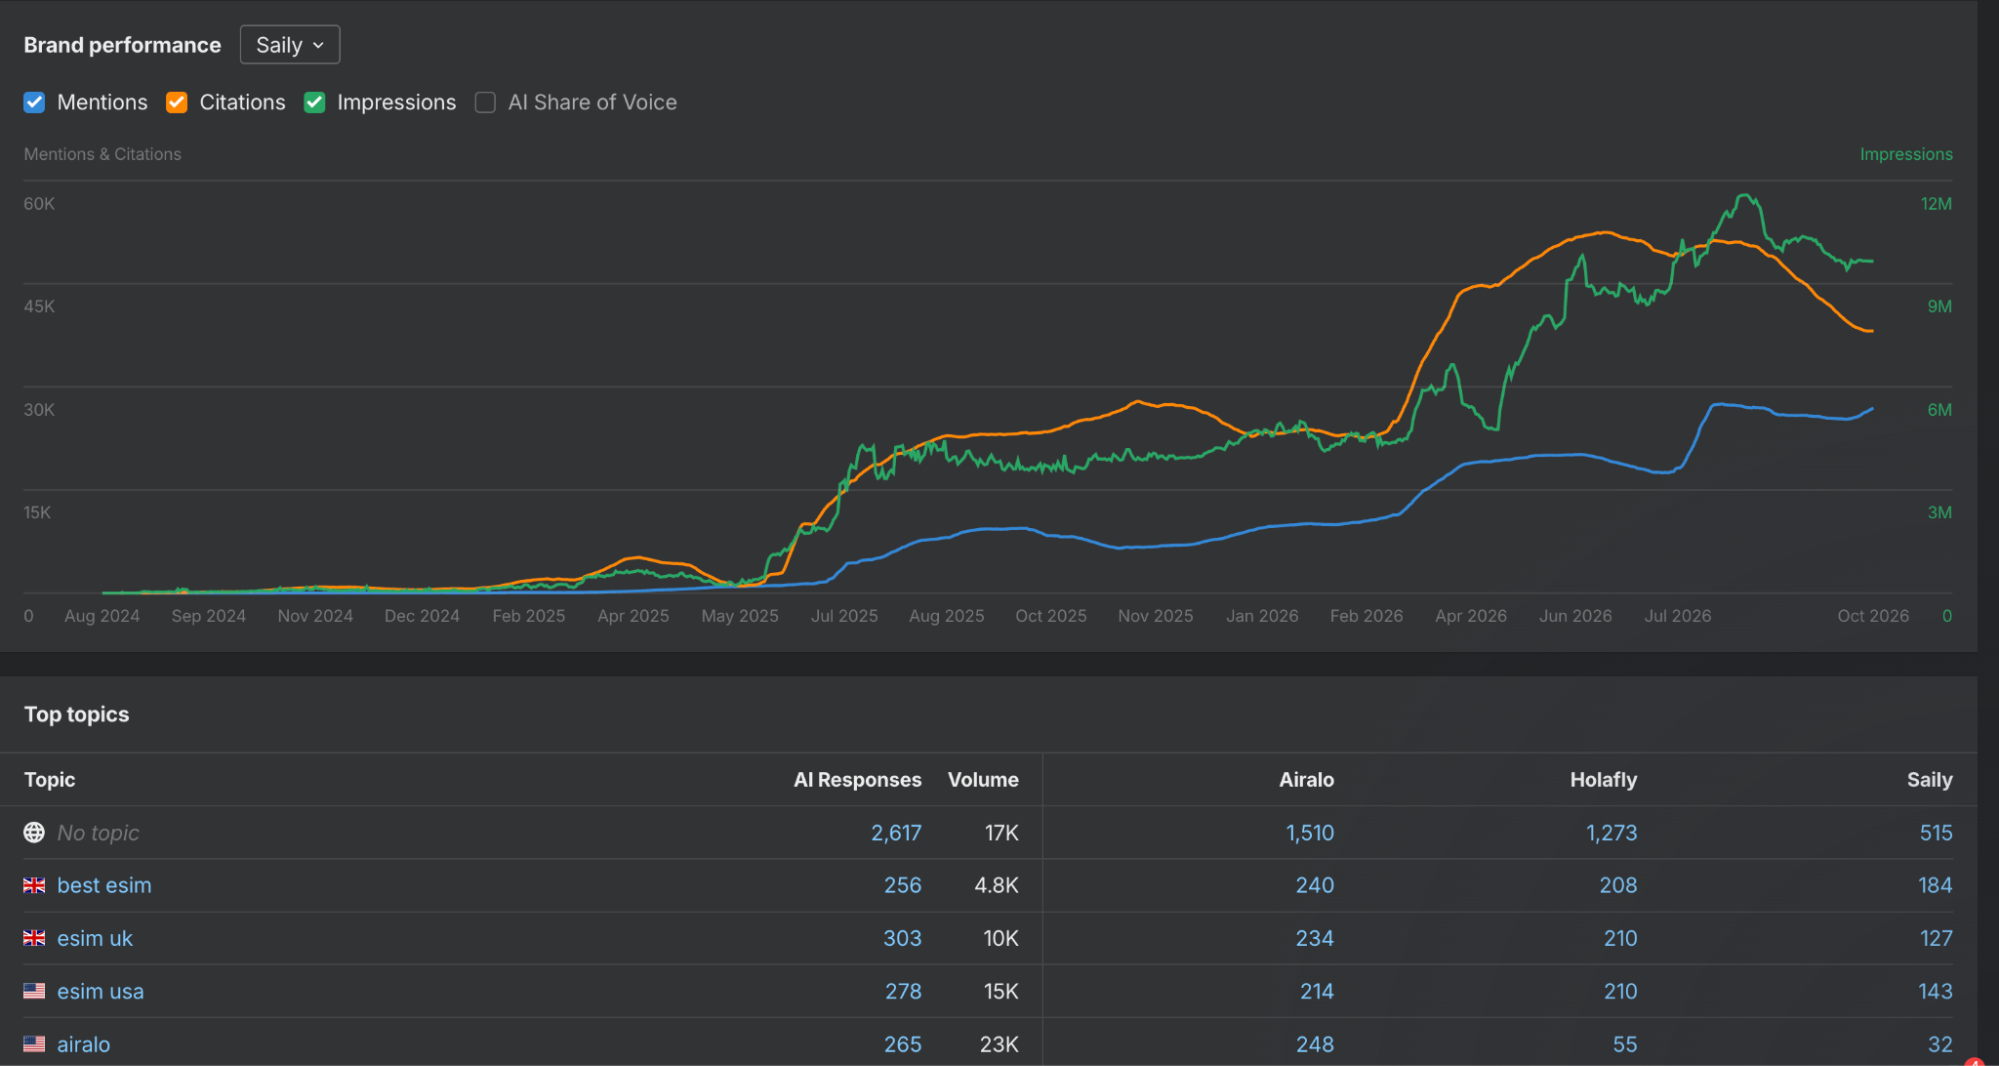Click Holafly value 55 for airalo

click(x=1625, y=1044)
